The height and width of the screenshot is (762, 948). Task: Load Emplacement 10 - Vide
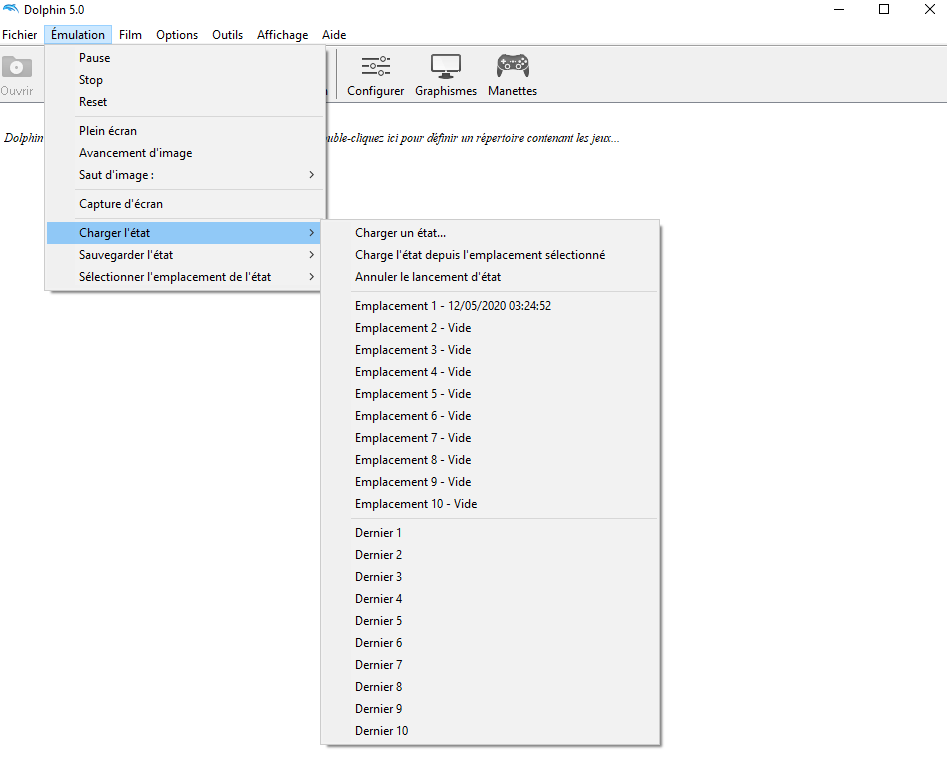(490, 504)
